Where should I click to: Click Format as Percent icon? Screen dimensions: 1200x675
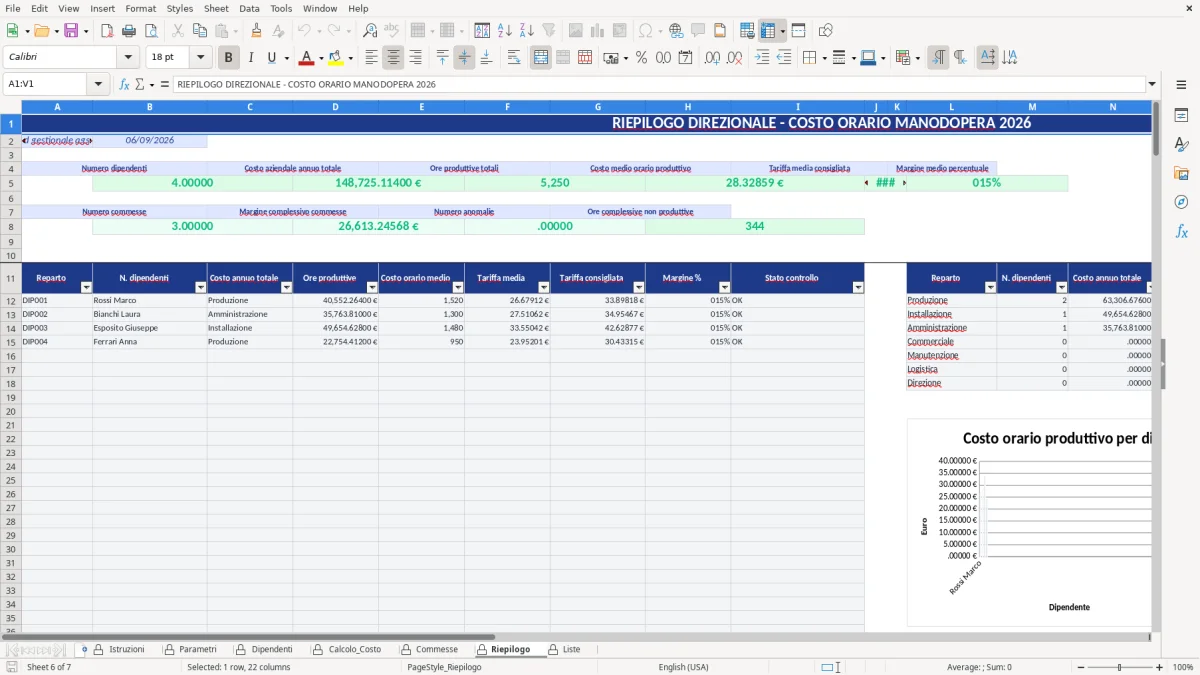click(x=641, y=58)
